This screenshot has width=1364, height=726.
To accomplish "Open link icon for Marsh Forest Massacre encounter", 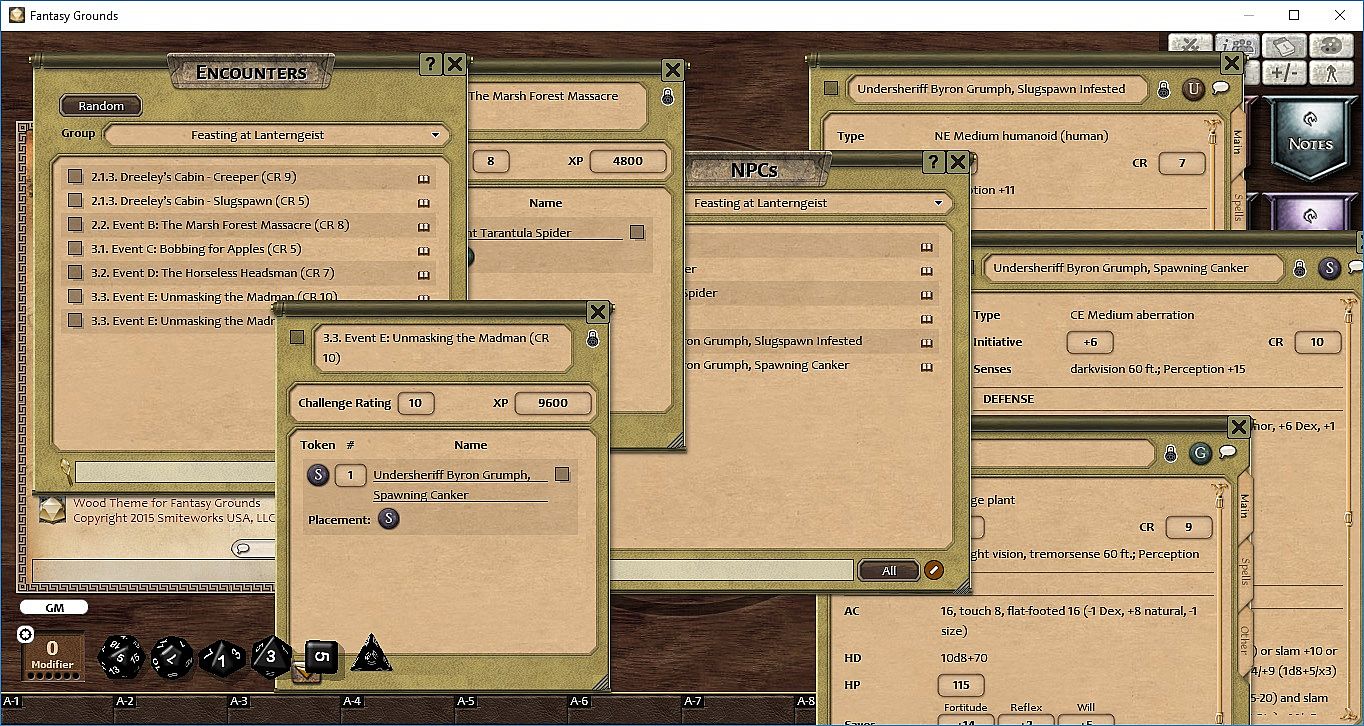I will coord(423,226).
